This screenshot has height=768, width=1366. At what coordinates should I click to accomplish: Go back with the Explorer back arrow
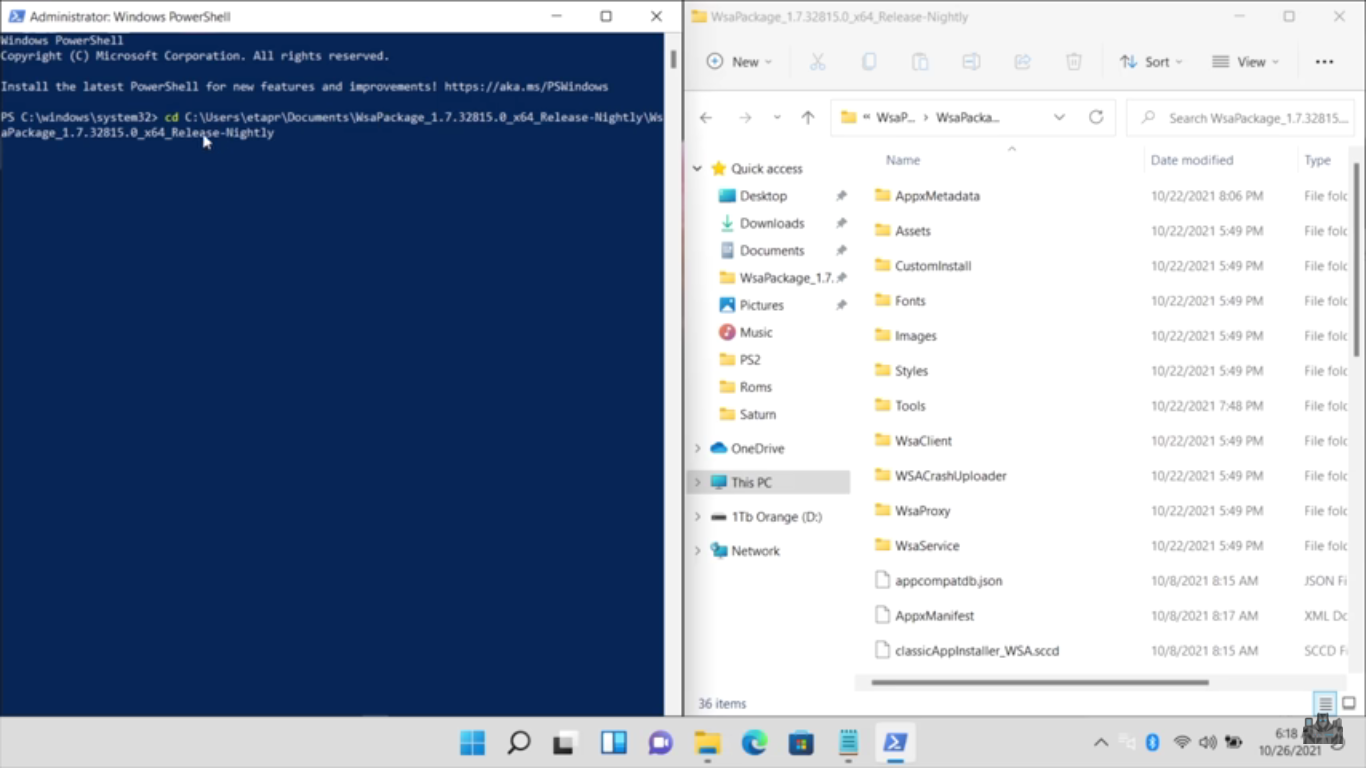(706, 117)
